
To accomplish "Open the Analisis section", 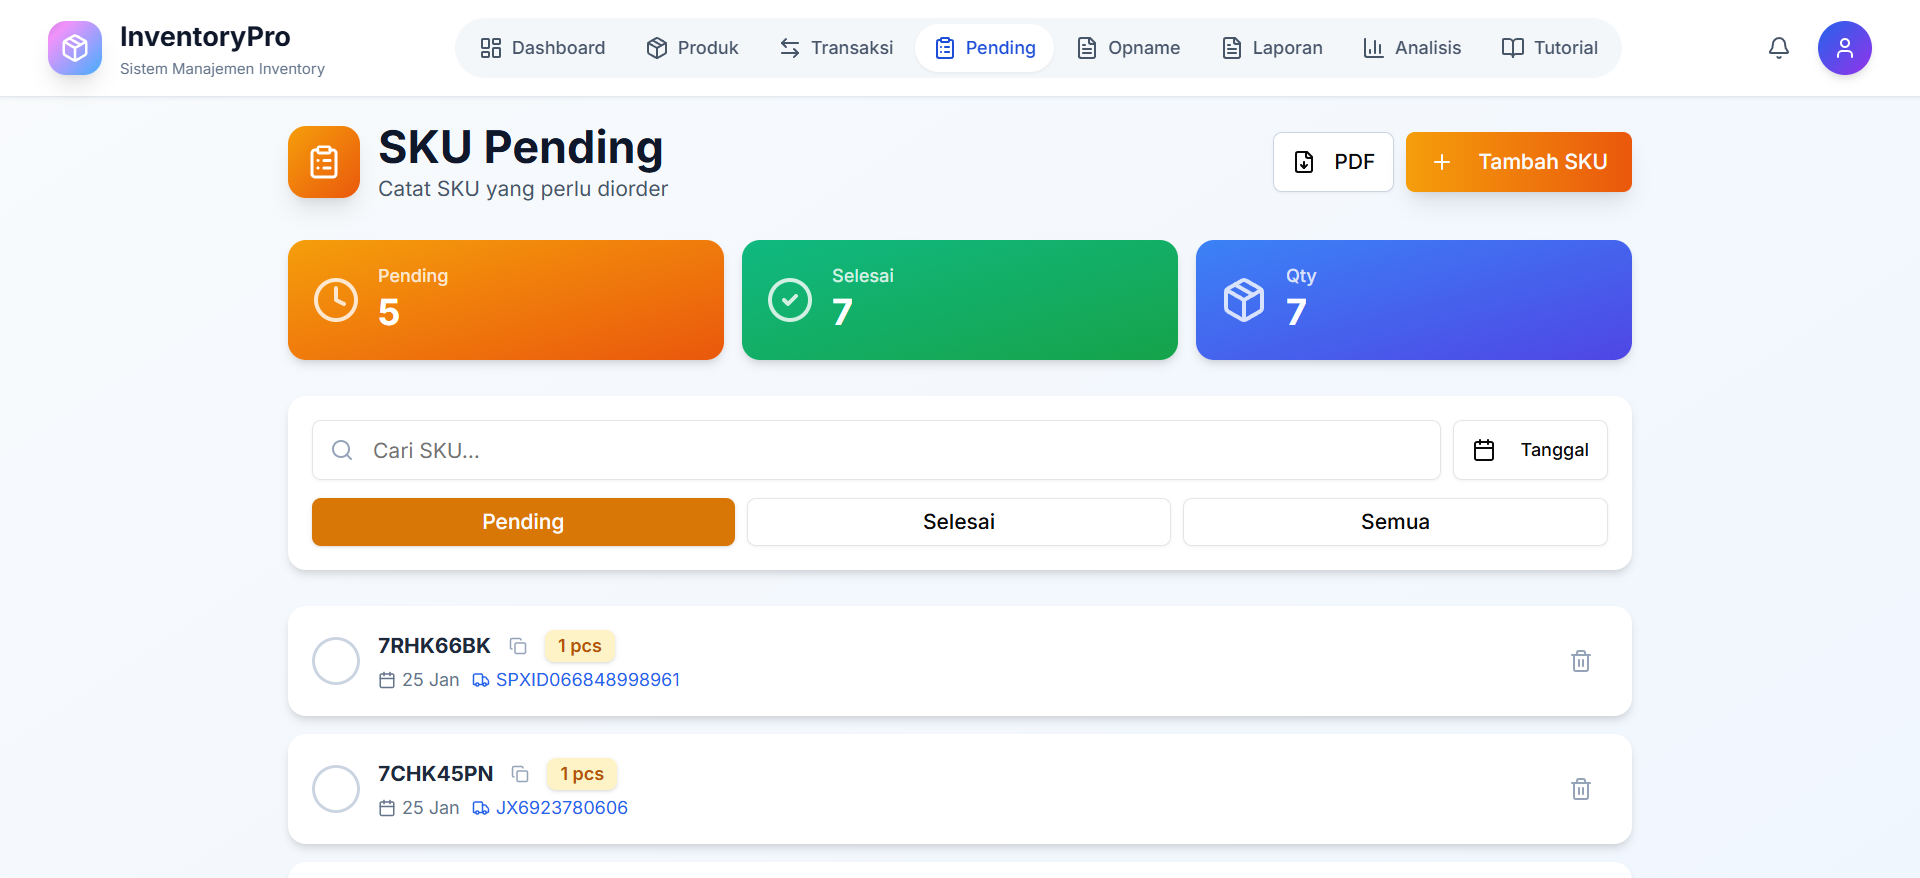I will coord(1412,48).
